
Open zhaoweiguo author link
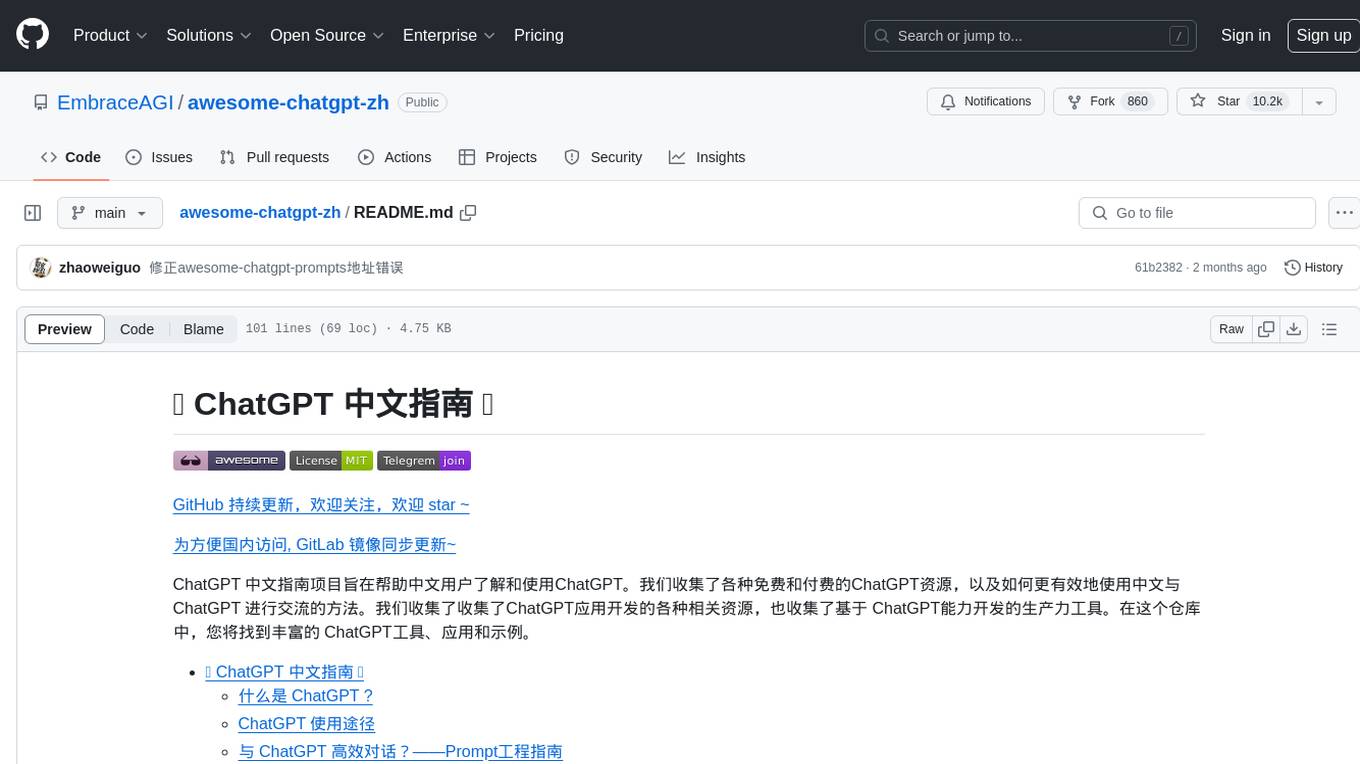pyautogui.click(x=100, y=268)
